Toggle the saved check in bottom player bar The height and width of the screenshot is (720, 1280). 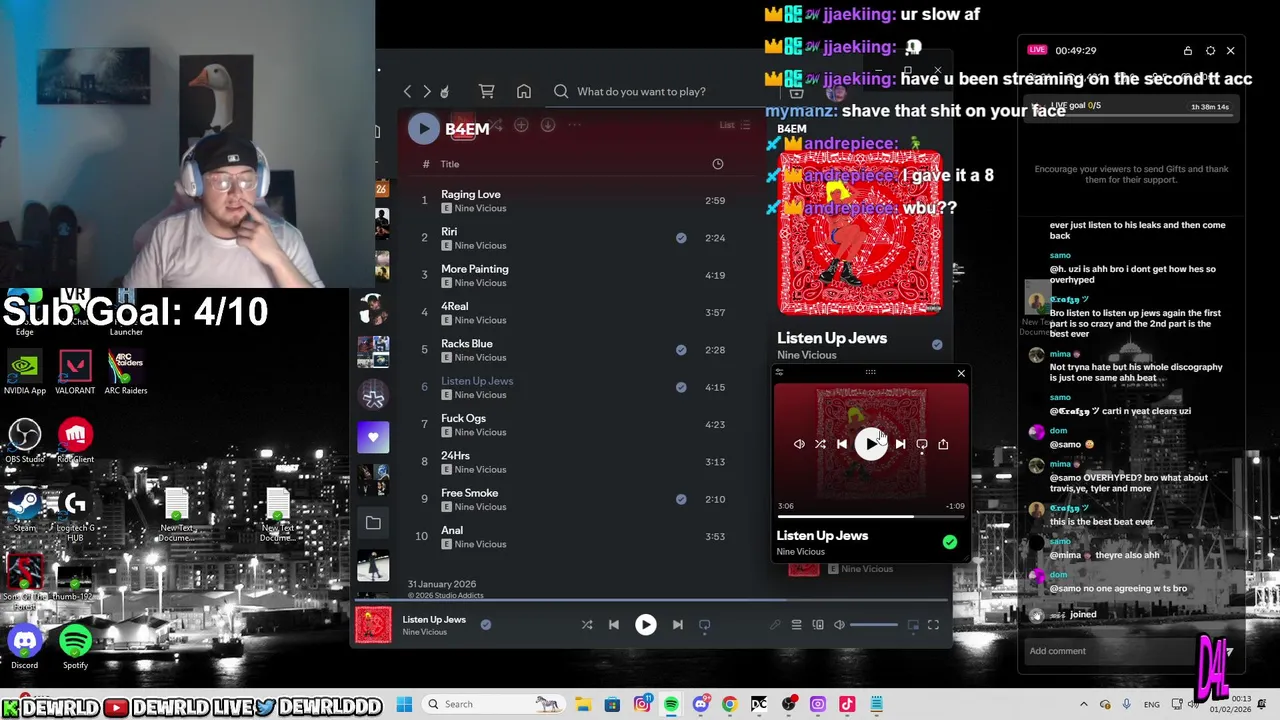485,625
